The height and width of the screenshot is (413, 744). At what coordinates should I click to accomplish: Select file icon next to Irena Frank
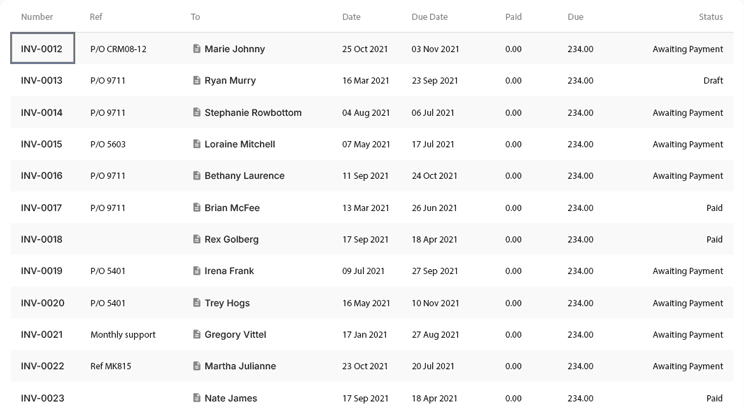coord(197,271)
